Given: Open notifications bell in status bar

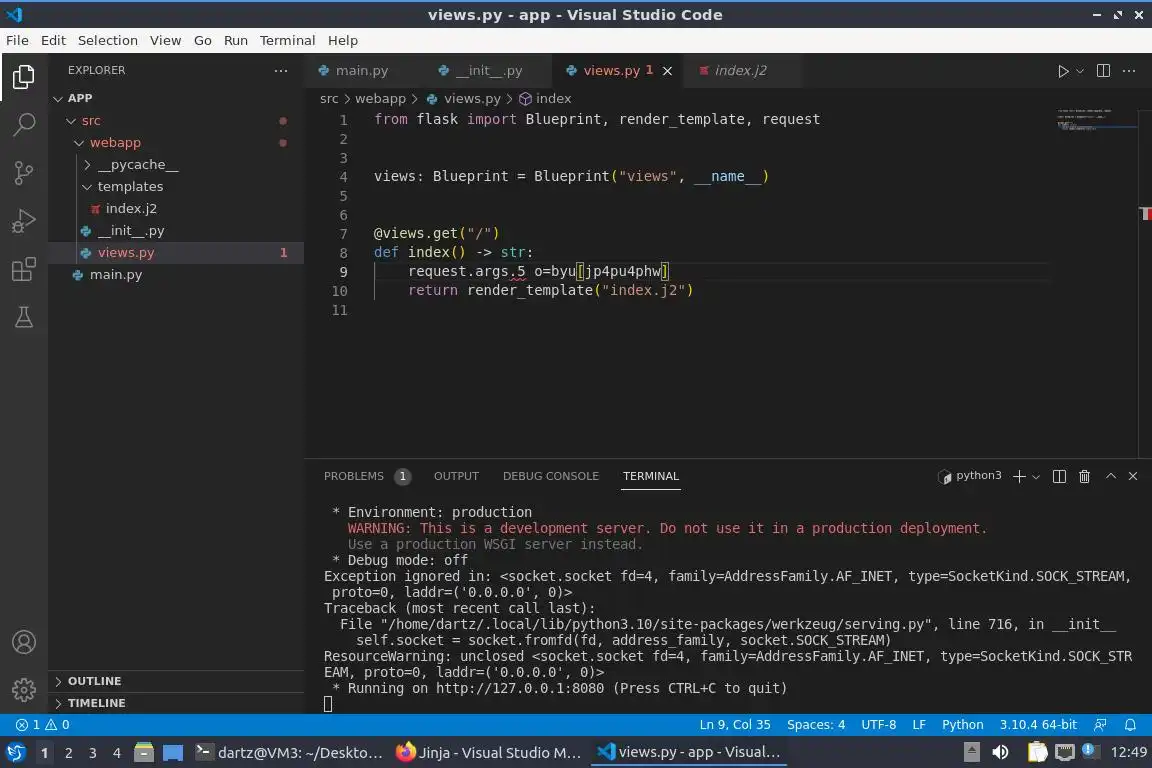Looking at the screenshot, I should click(1130, 725).
